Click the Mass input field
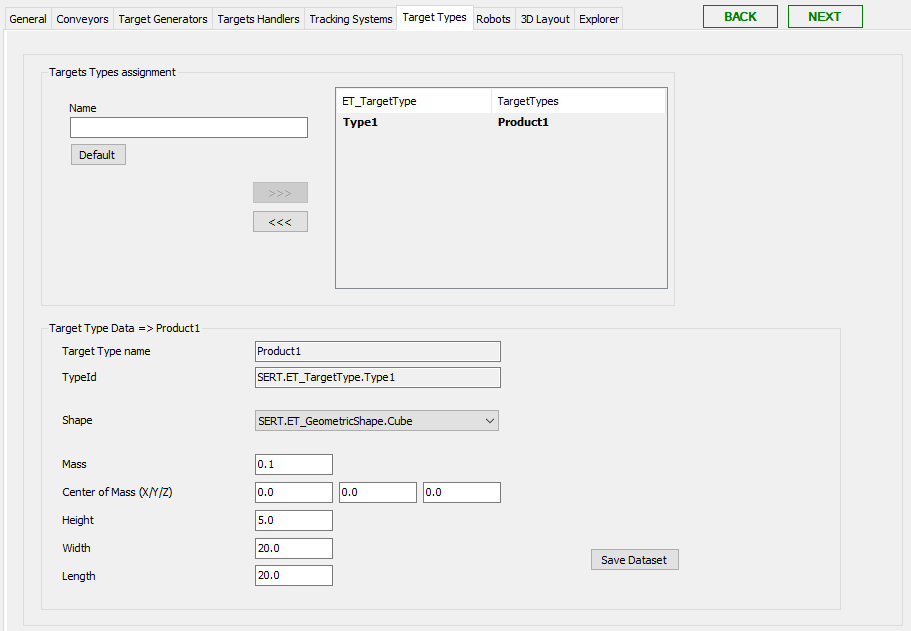The image size is (911, 631). pyautogui.click(x=293, y=464)
